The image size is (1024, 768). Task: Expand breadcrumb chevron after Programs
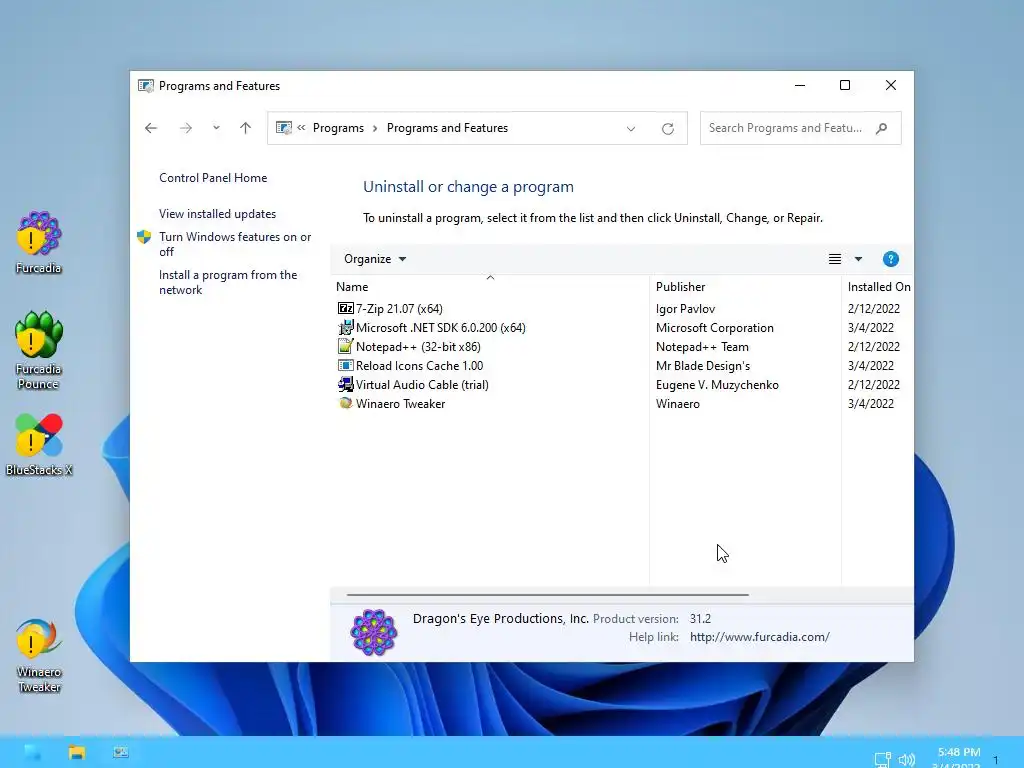[x=375, y=128]
